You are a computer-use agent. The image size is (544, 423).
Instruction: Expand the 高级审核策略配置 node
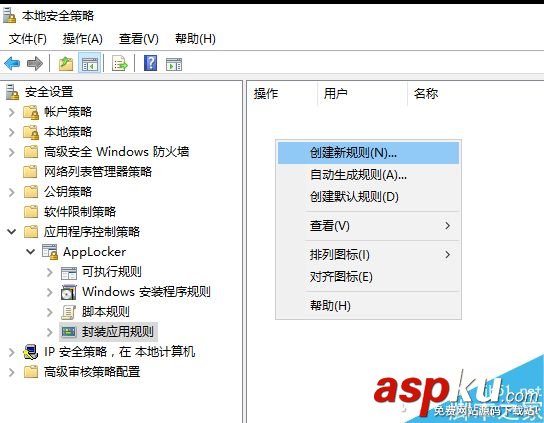pyautogui.click(x=11, y=372)
